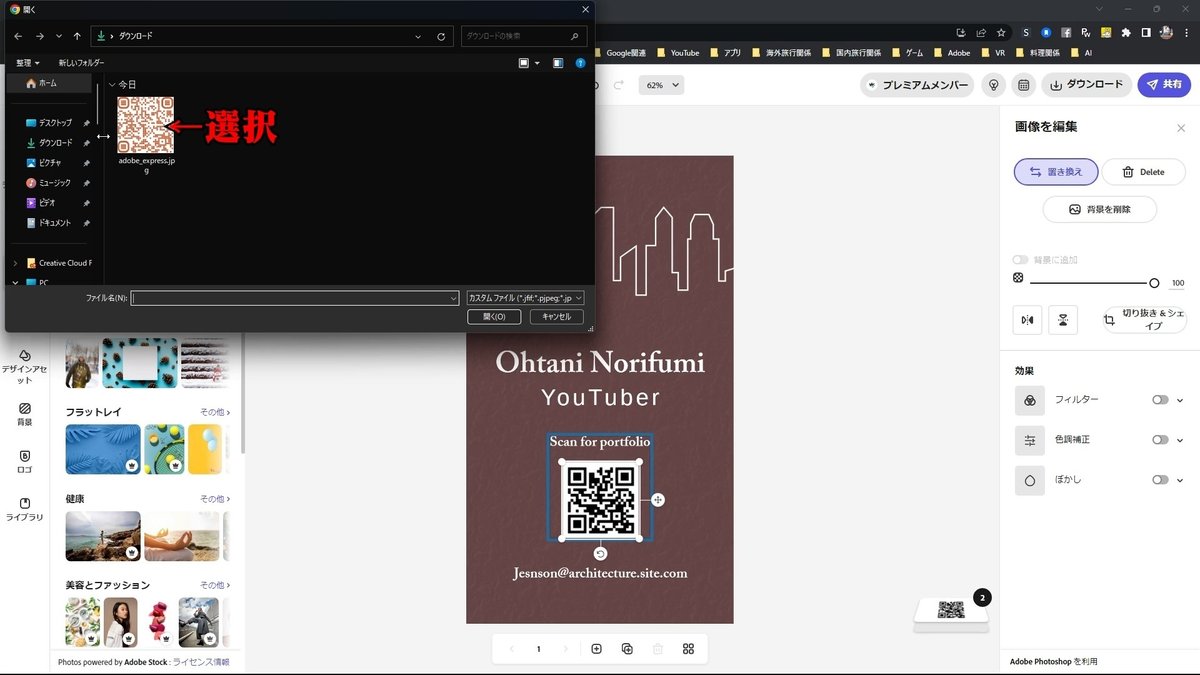The image size is (1200, 675).
Task: Click the Chrome side panel icon
Action: tap(1146, 32)
